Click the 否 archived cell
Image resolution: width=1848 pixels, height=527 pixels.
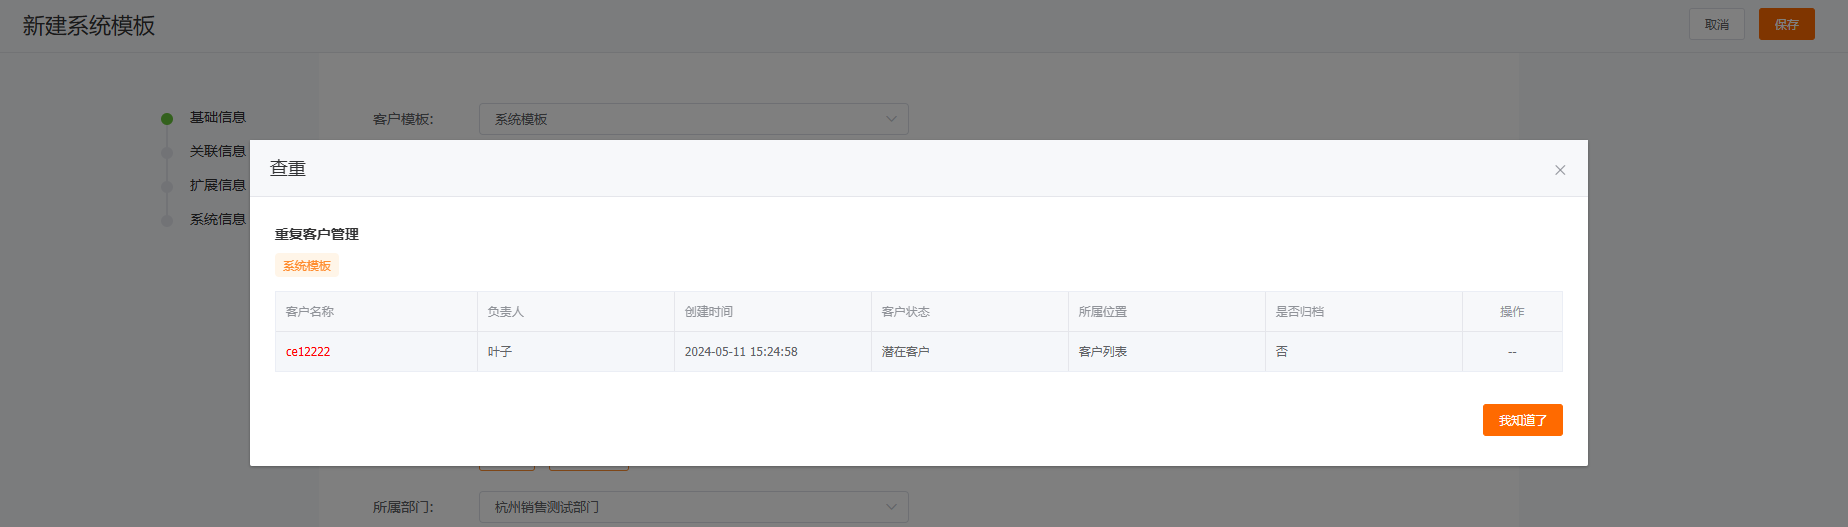click(x=1364, y=352)
